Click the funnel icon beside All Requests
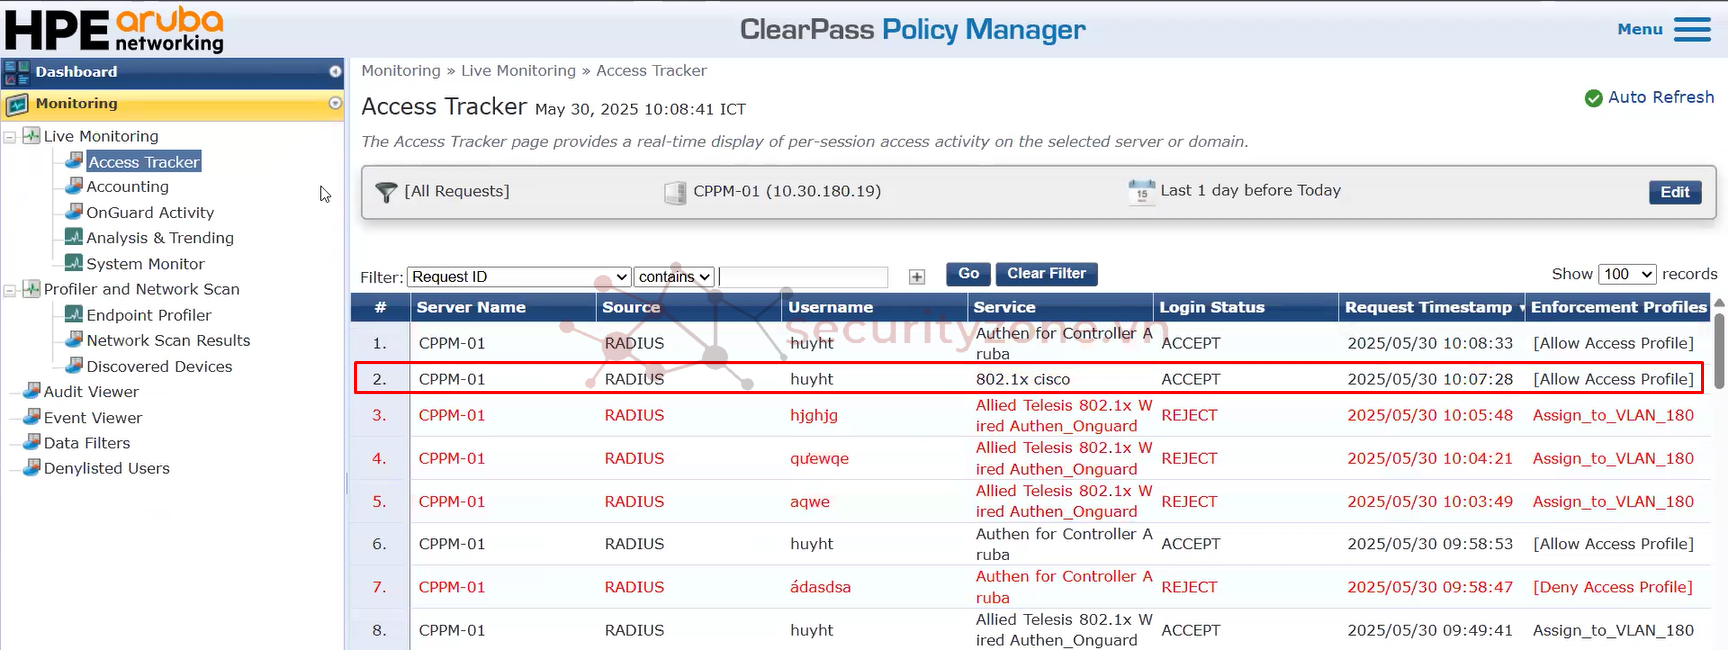1728x650 pixels. click(x=386, y=192)
